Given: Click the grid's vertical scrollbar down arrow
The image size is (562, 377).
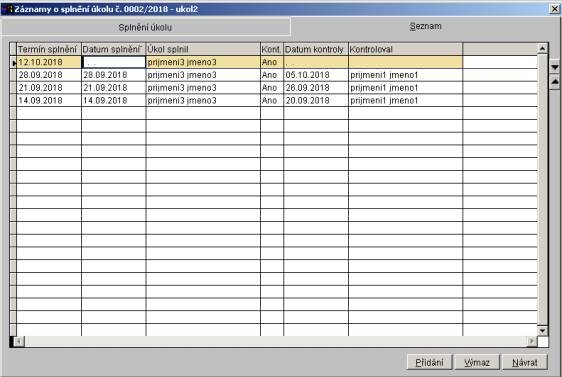Looking at the screenshot, I should [542, 330].
